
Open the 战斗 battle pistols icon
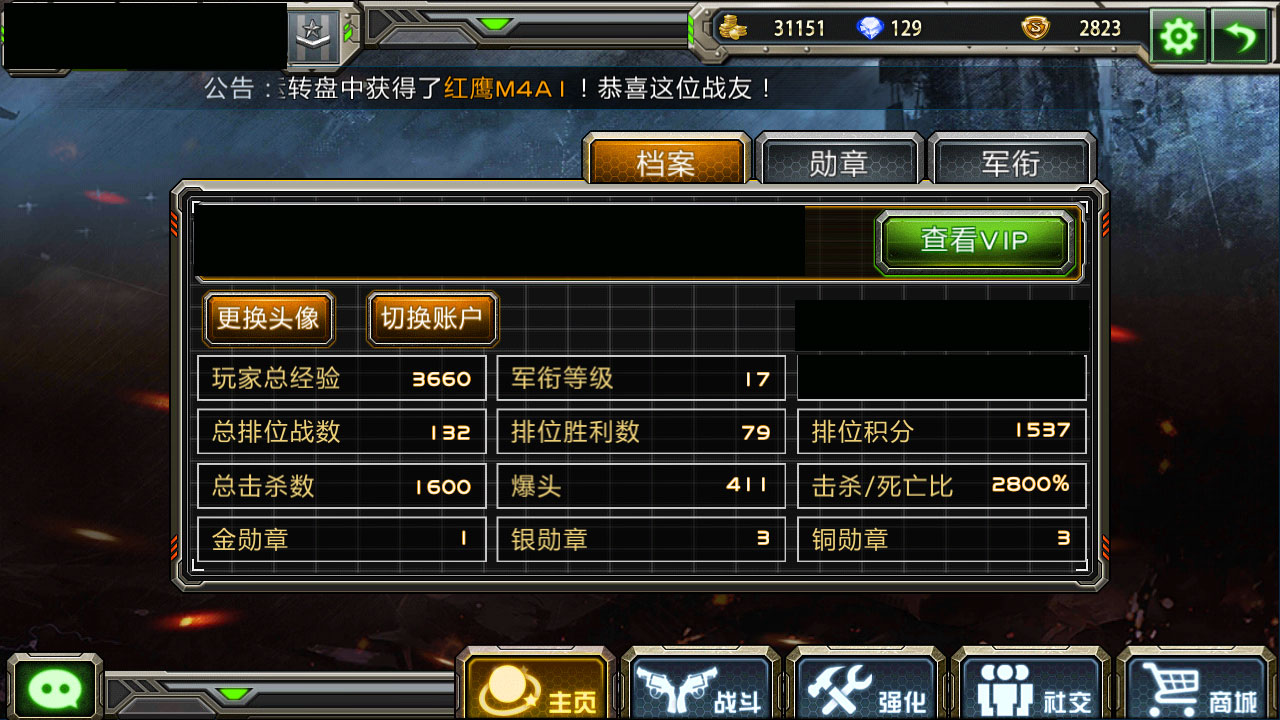(699, 686)
